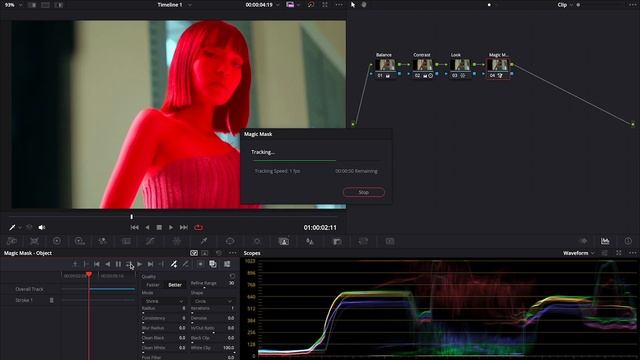Mute the viewer audio
Viewport: 640px width, 360px height.
click(x=42, y=227)
